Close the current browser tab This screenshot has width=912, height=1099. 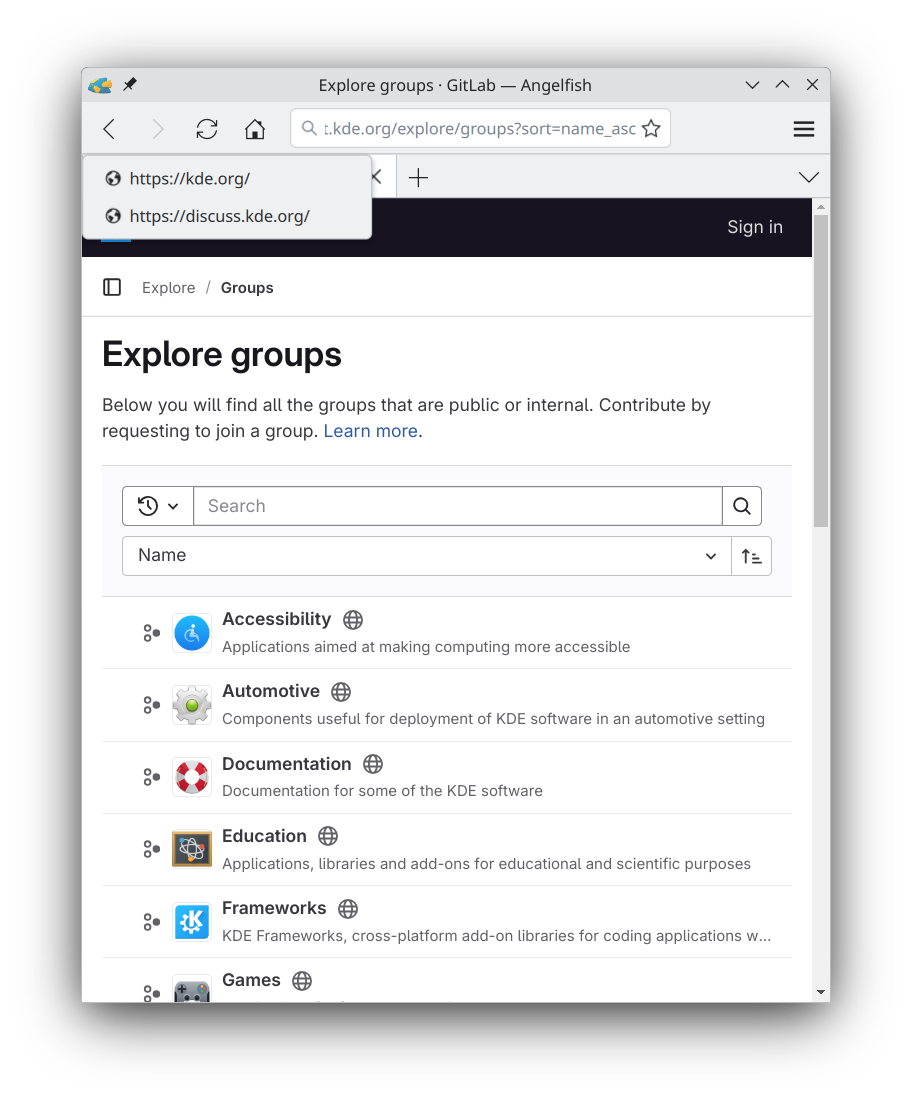coord(377,177)
